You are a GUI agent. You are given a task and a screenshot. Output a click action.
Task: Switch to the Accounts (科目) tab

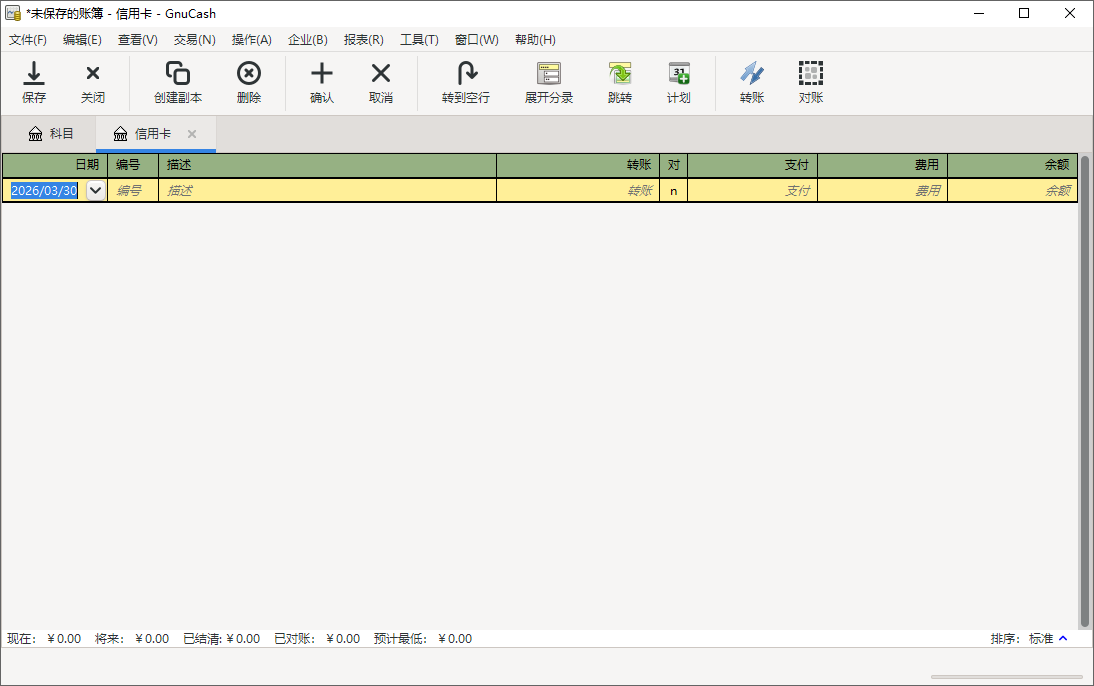point(51,134)
